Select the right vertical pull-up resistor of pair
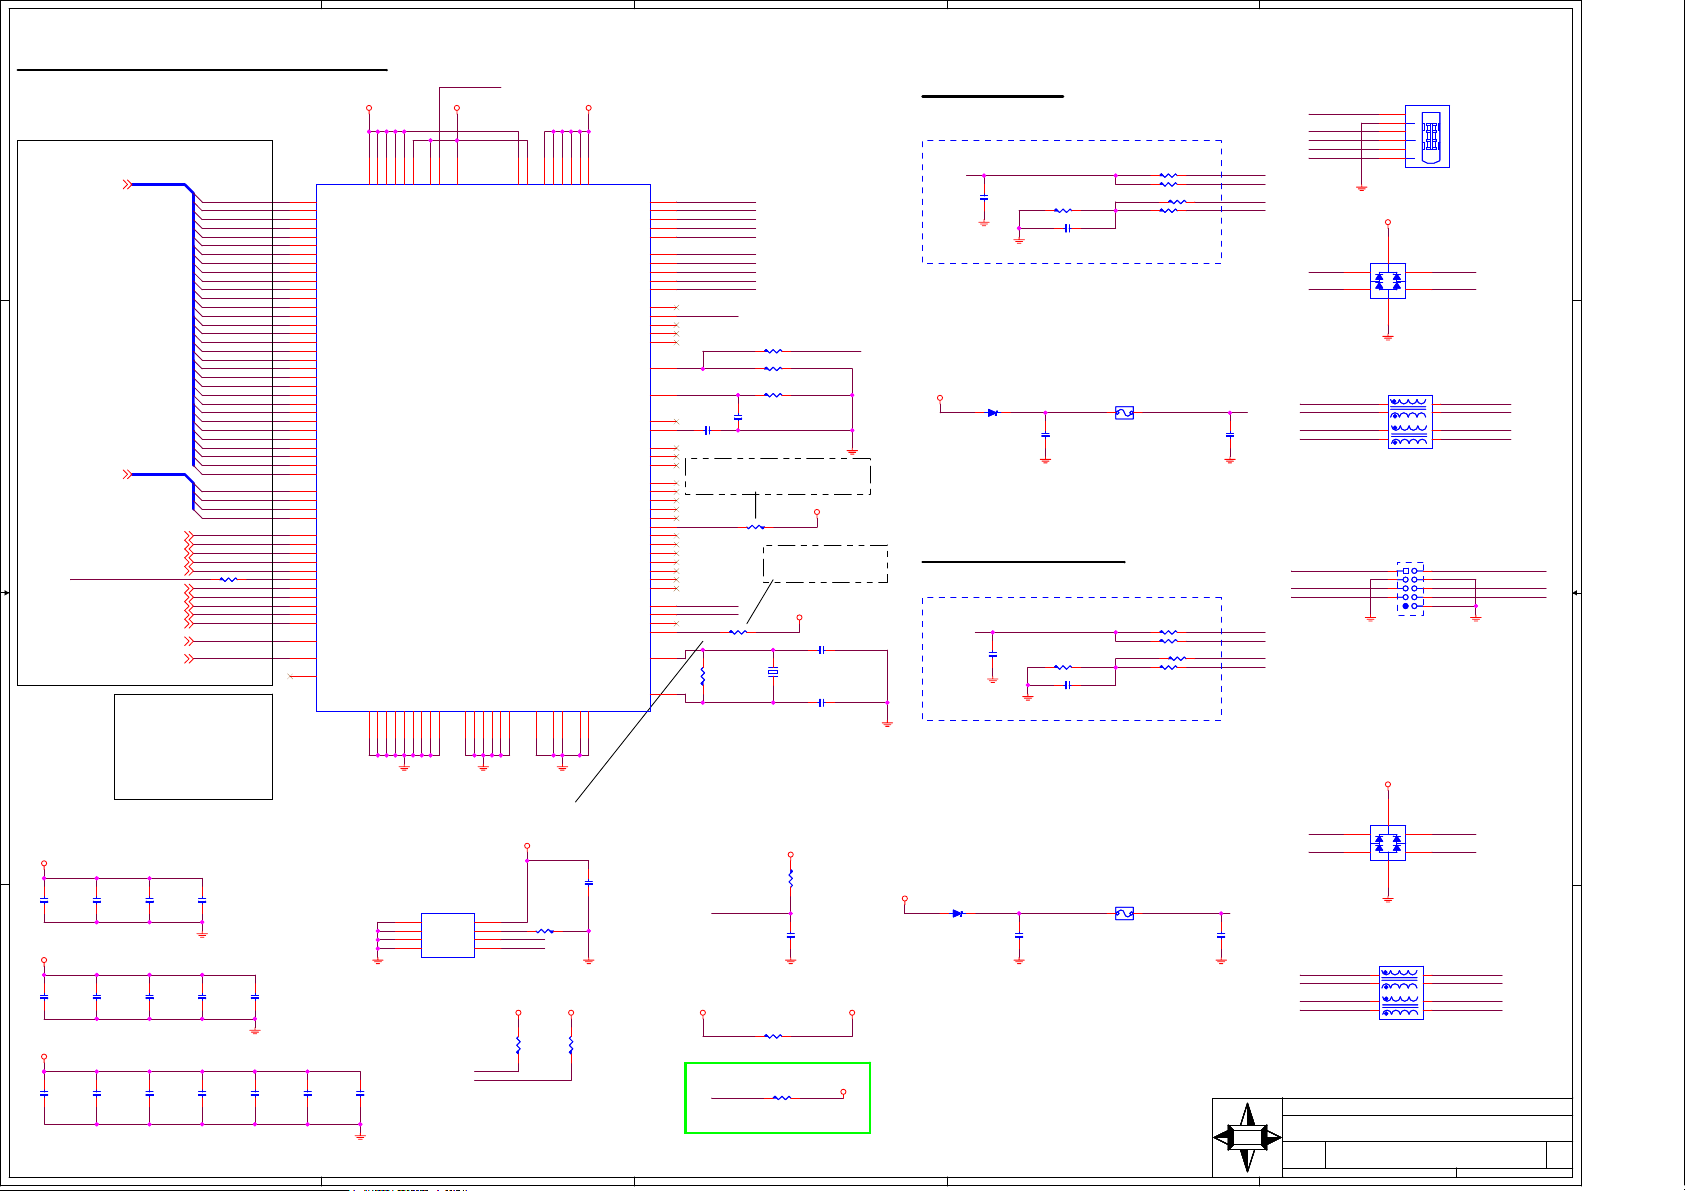The width and height of the screenshot is (1685, 1191). coord(571,1045)
